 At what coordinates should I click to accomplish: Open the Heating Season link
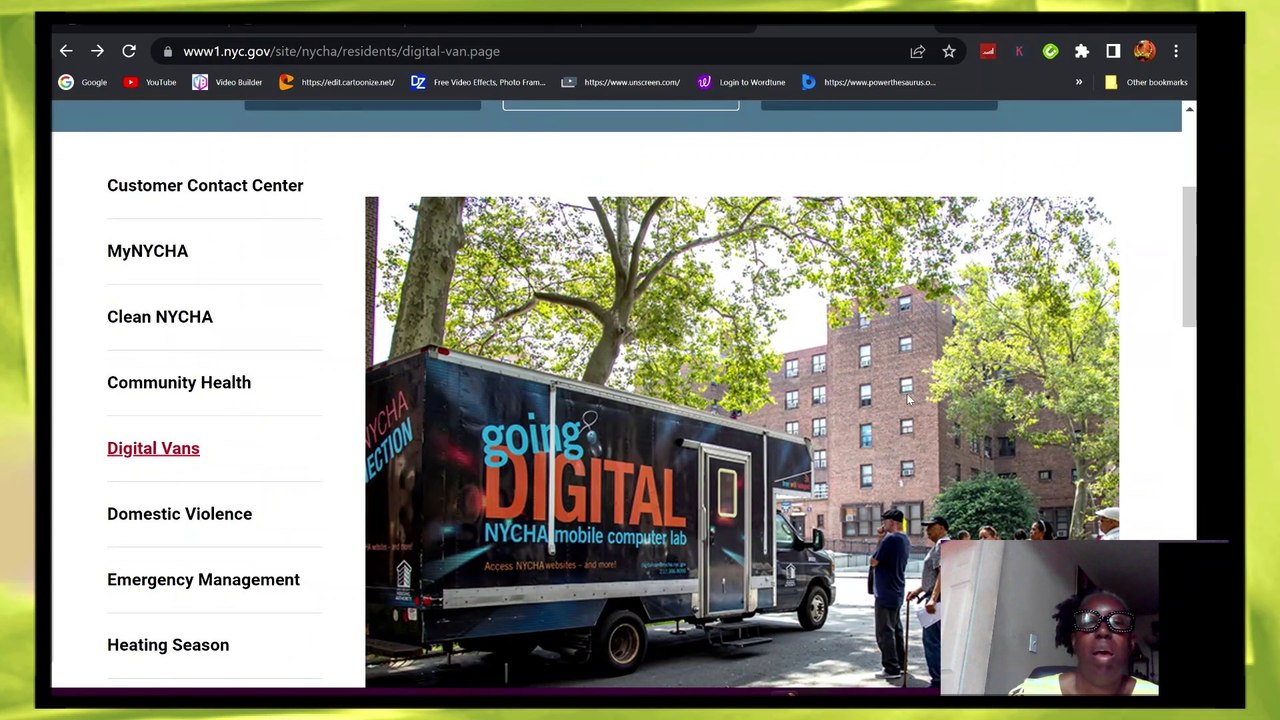click(168, 645)
